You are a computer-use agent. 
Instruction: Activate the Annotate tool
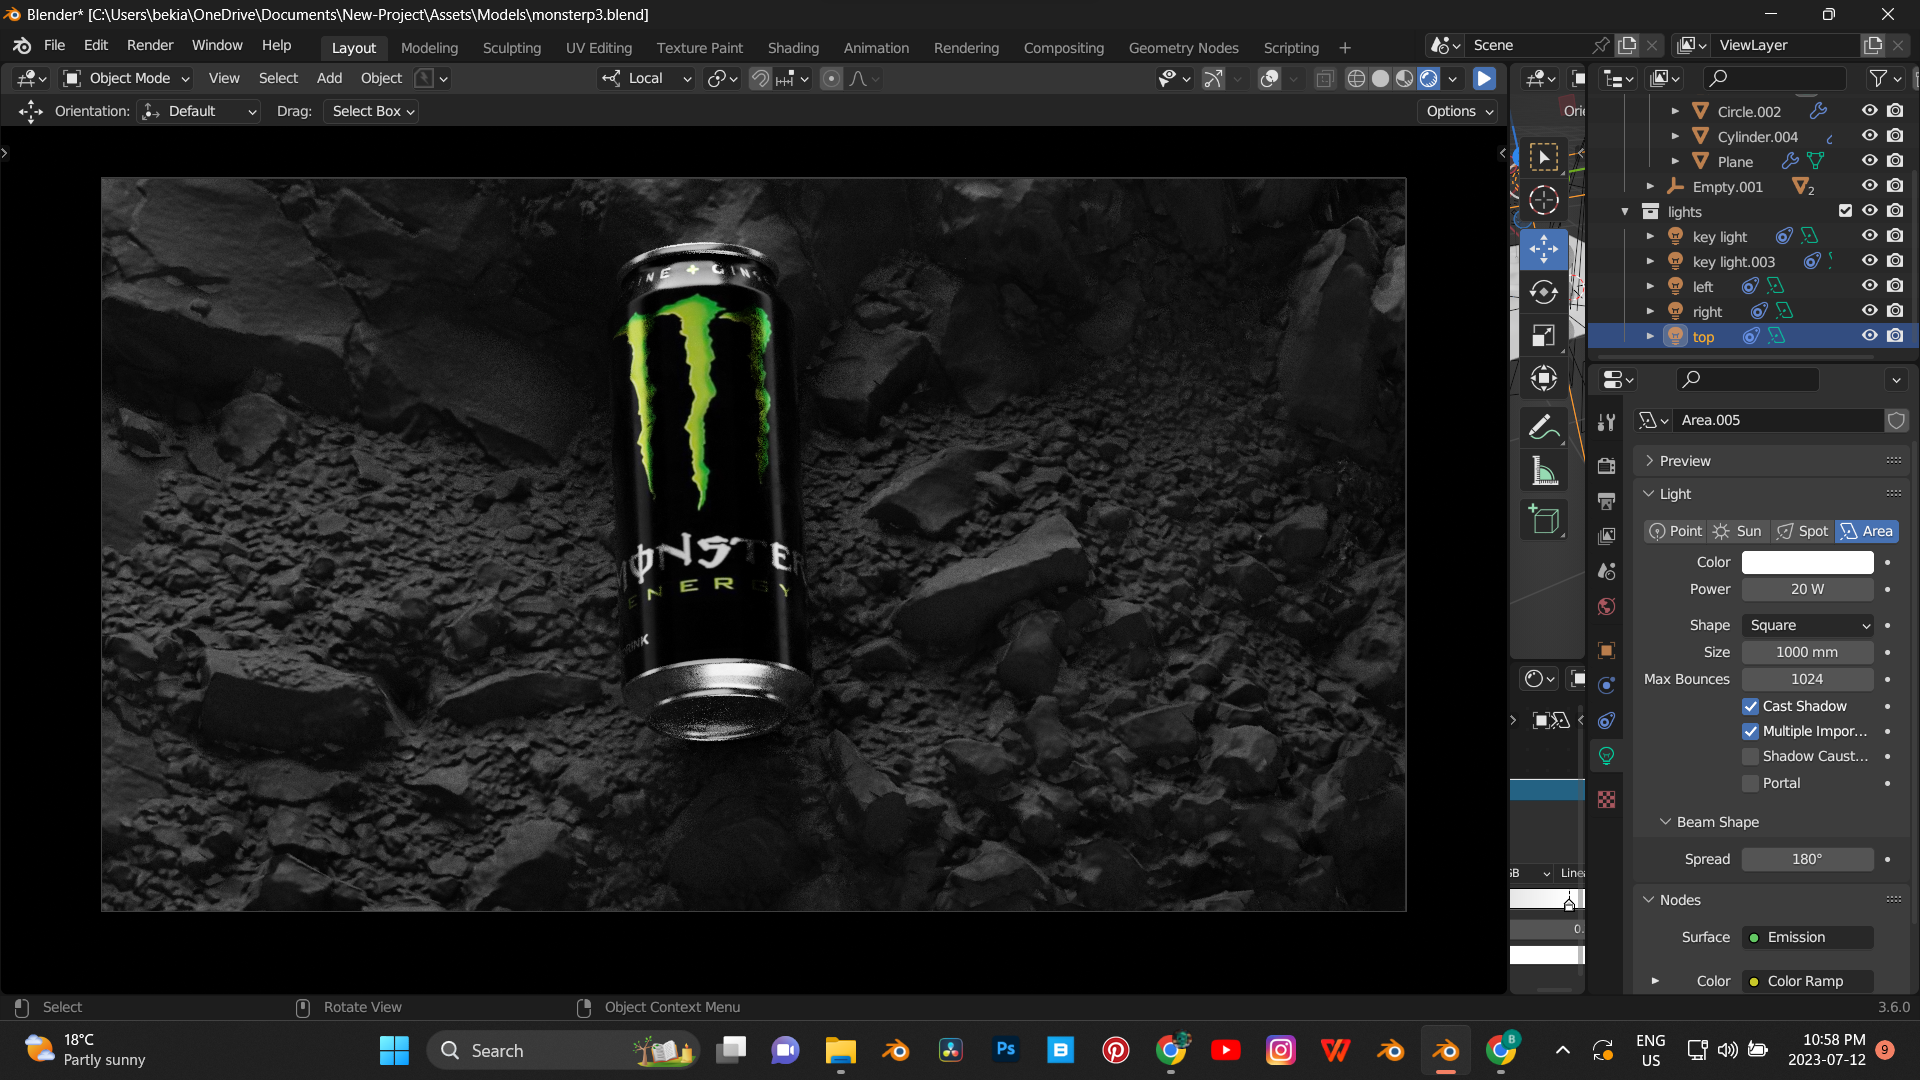[x=1543, y=426]
